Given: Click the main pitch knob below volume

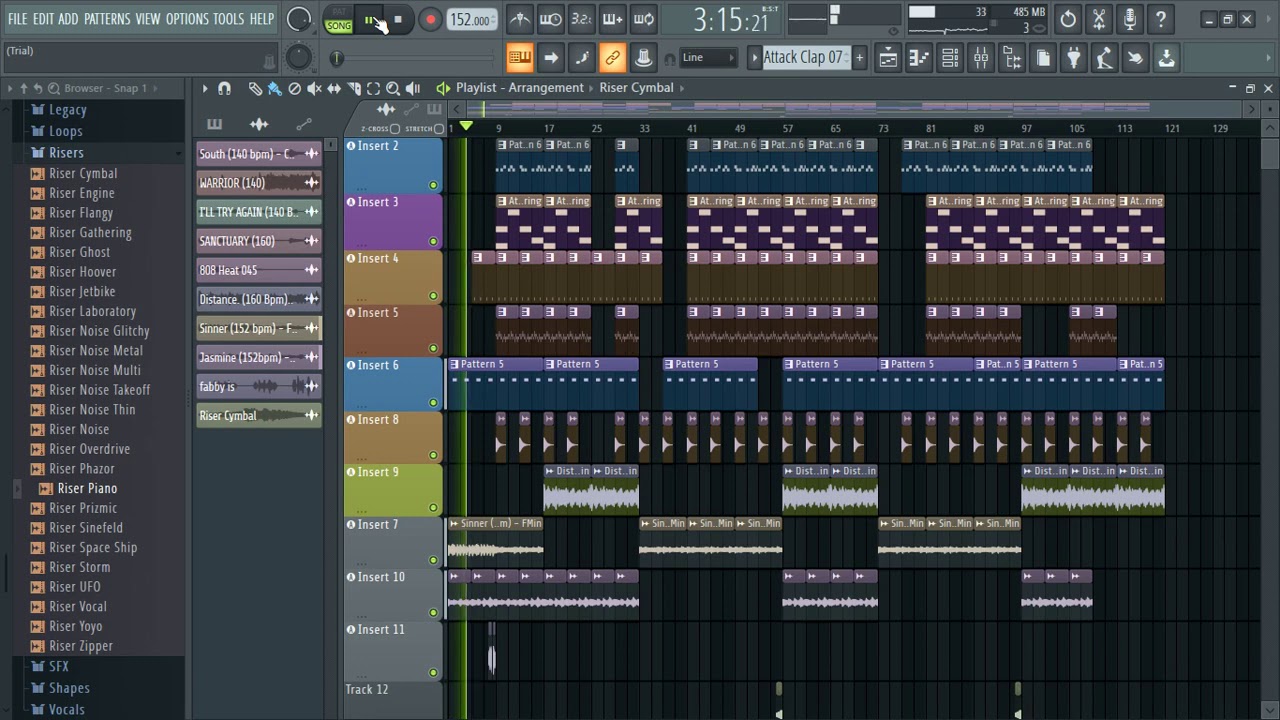Looking at the screenshot, I should 298,57.
